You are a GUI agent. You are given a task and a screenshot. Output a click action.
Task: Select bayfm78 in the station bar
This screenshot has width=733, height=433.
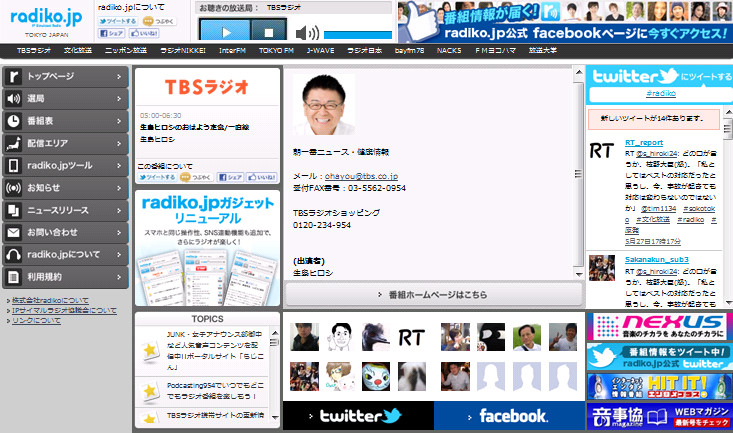pyautogui.click(x=410, y=51)
